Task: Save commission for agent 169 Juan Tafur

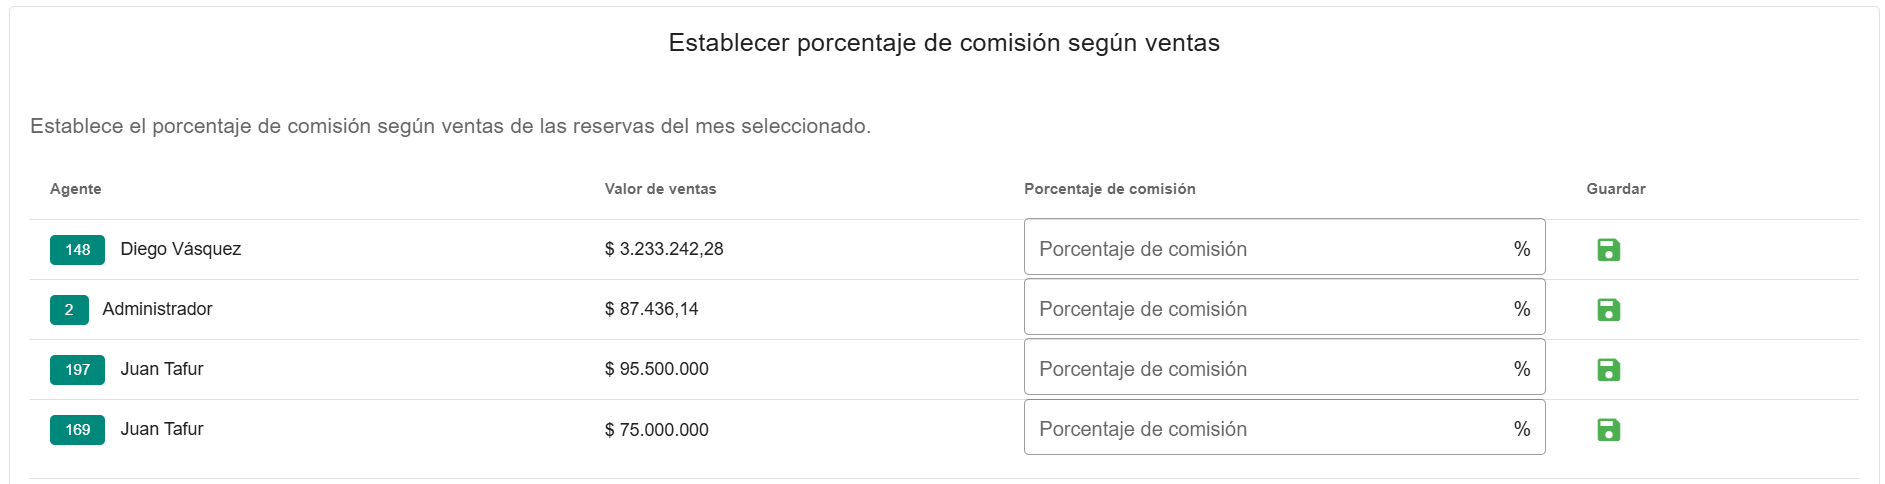Action: coord(1608,430)
